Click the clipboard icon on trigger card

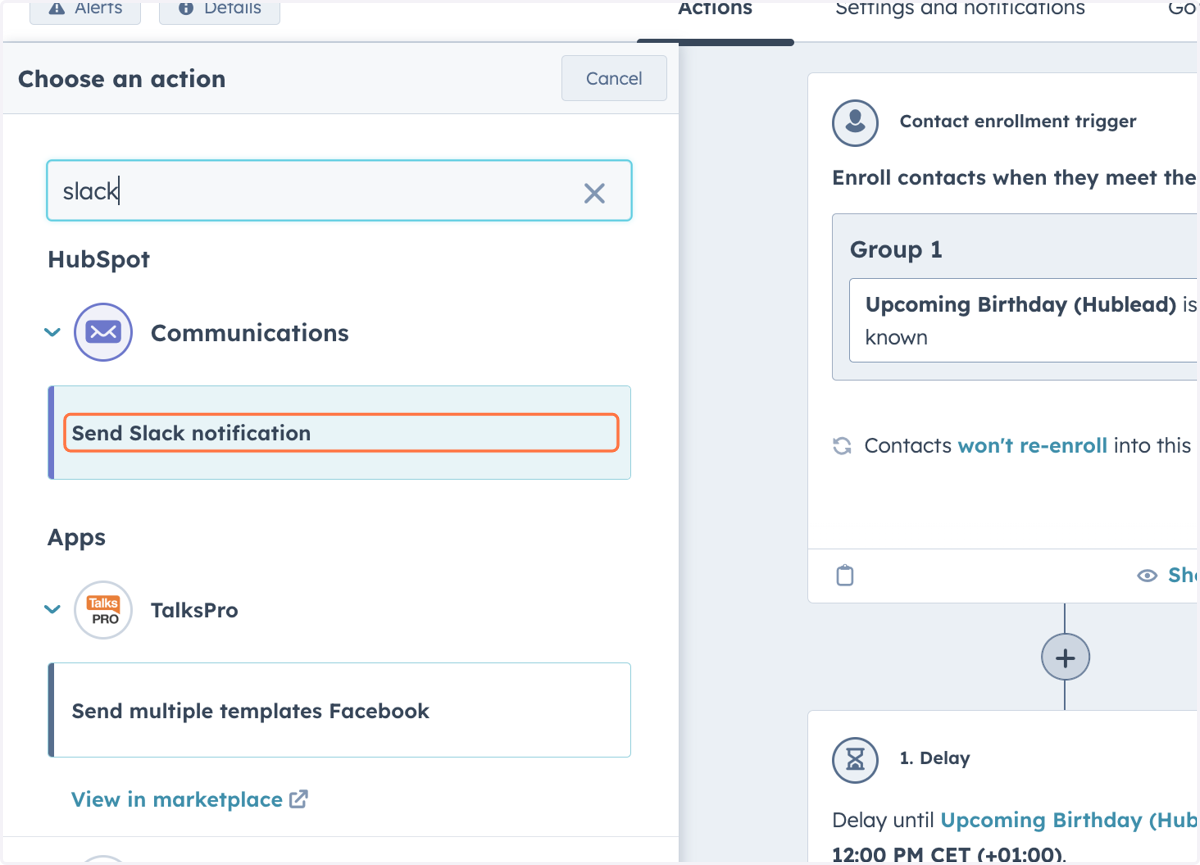(x=845, y=575)
